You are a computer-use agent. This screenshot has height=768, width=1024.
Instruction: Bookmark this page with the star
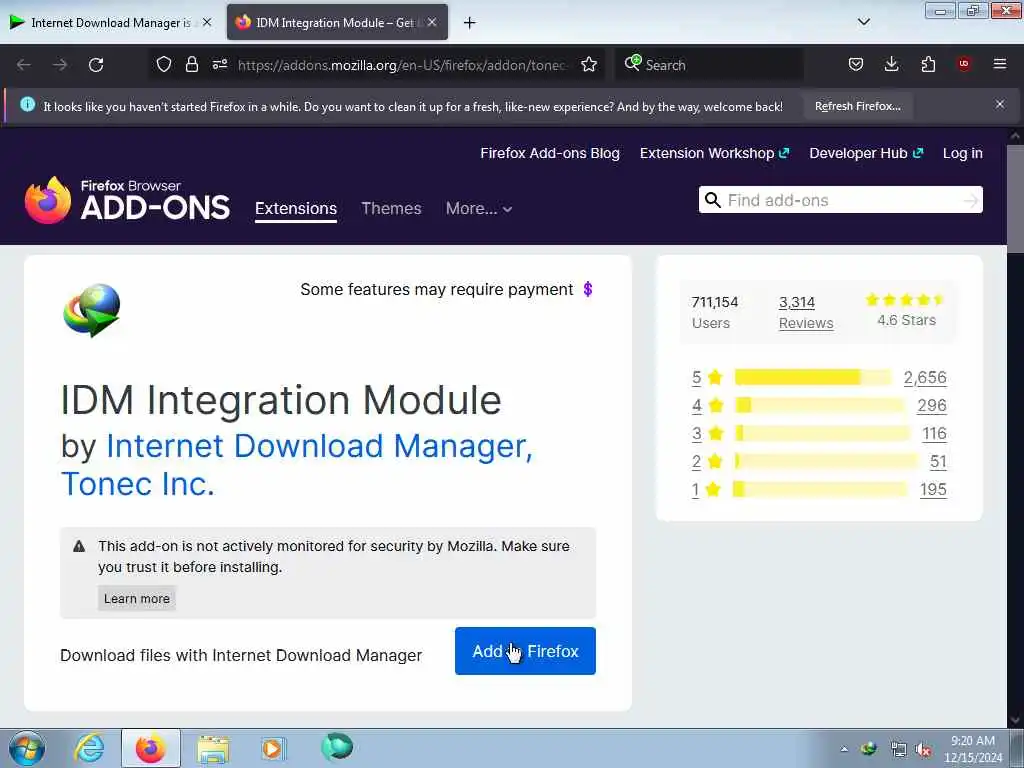pos(589,64)
